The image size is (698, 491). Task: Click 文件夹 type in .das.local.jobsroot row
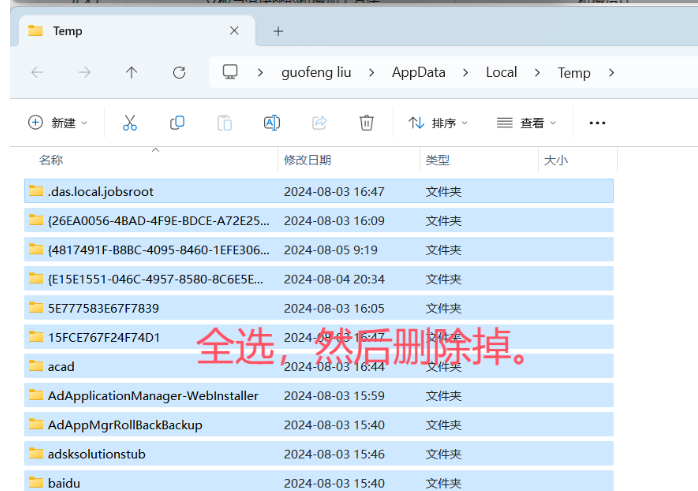(x=443, y=191)
